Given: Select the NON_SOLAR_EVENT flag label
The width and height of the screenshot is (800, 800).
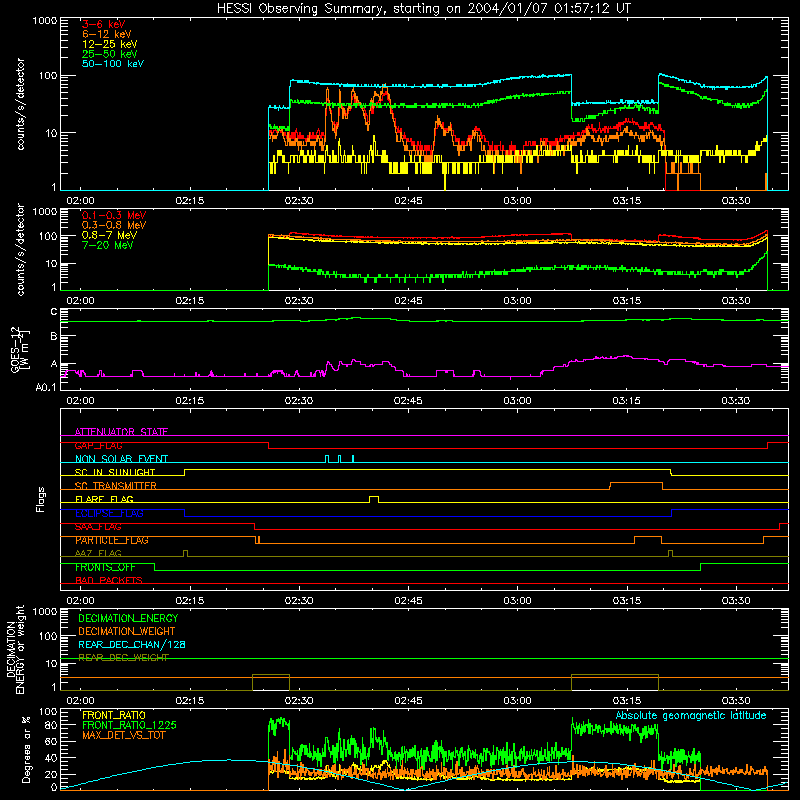Looking at the screenshot, I should (121, 459).
